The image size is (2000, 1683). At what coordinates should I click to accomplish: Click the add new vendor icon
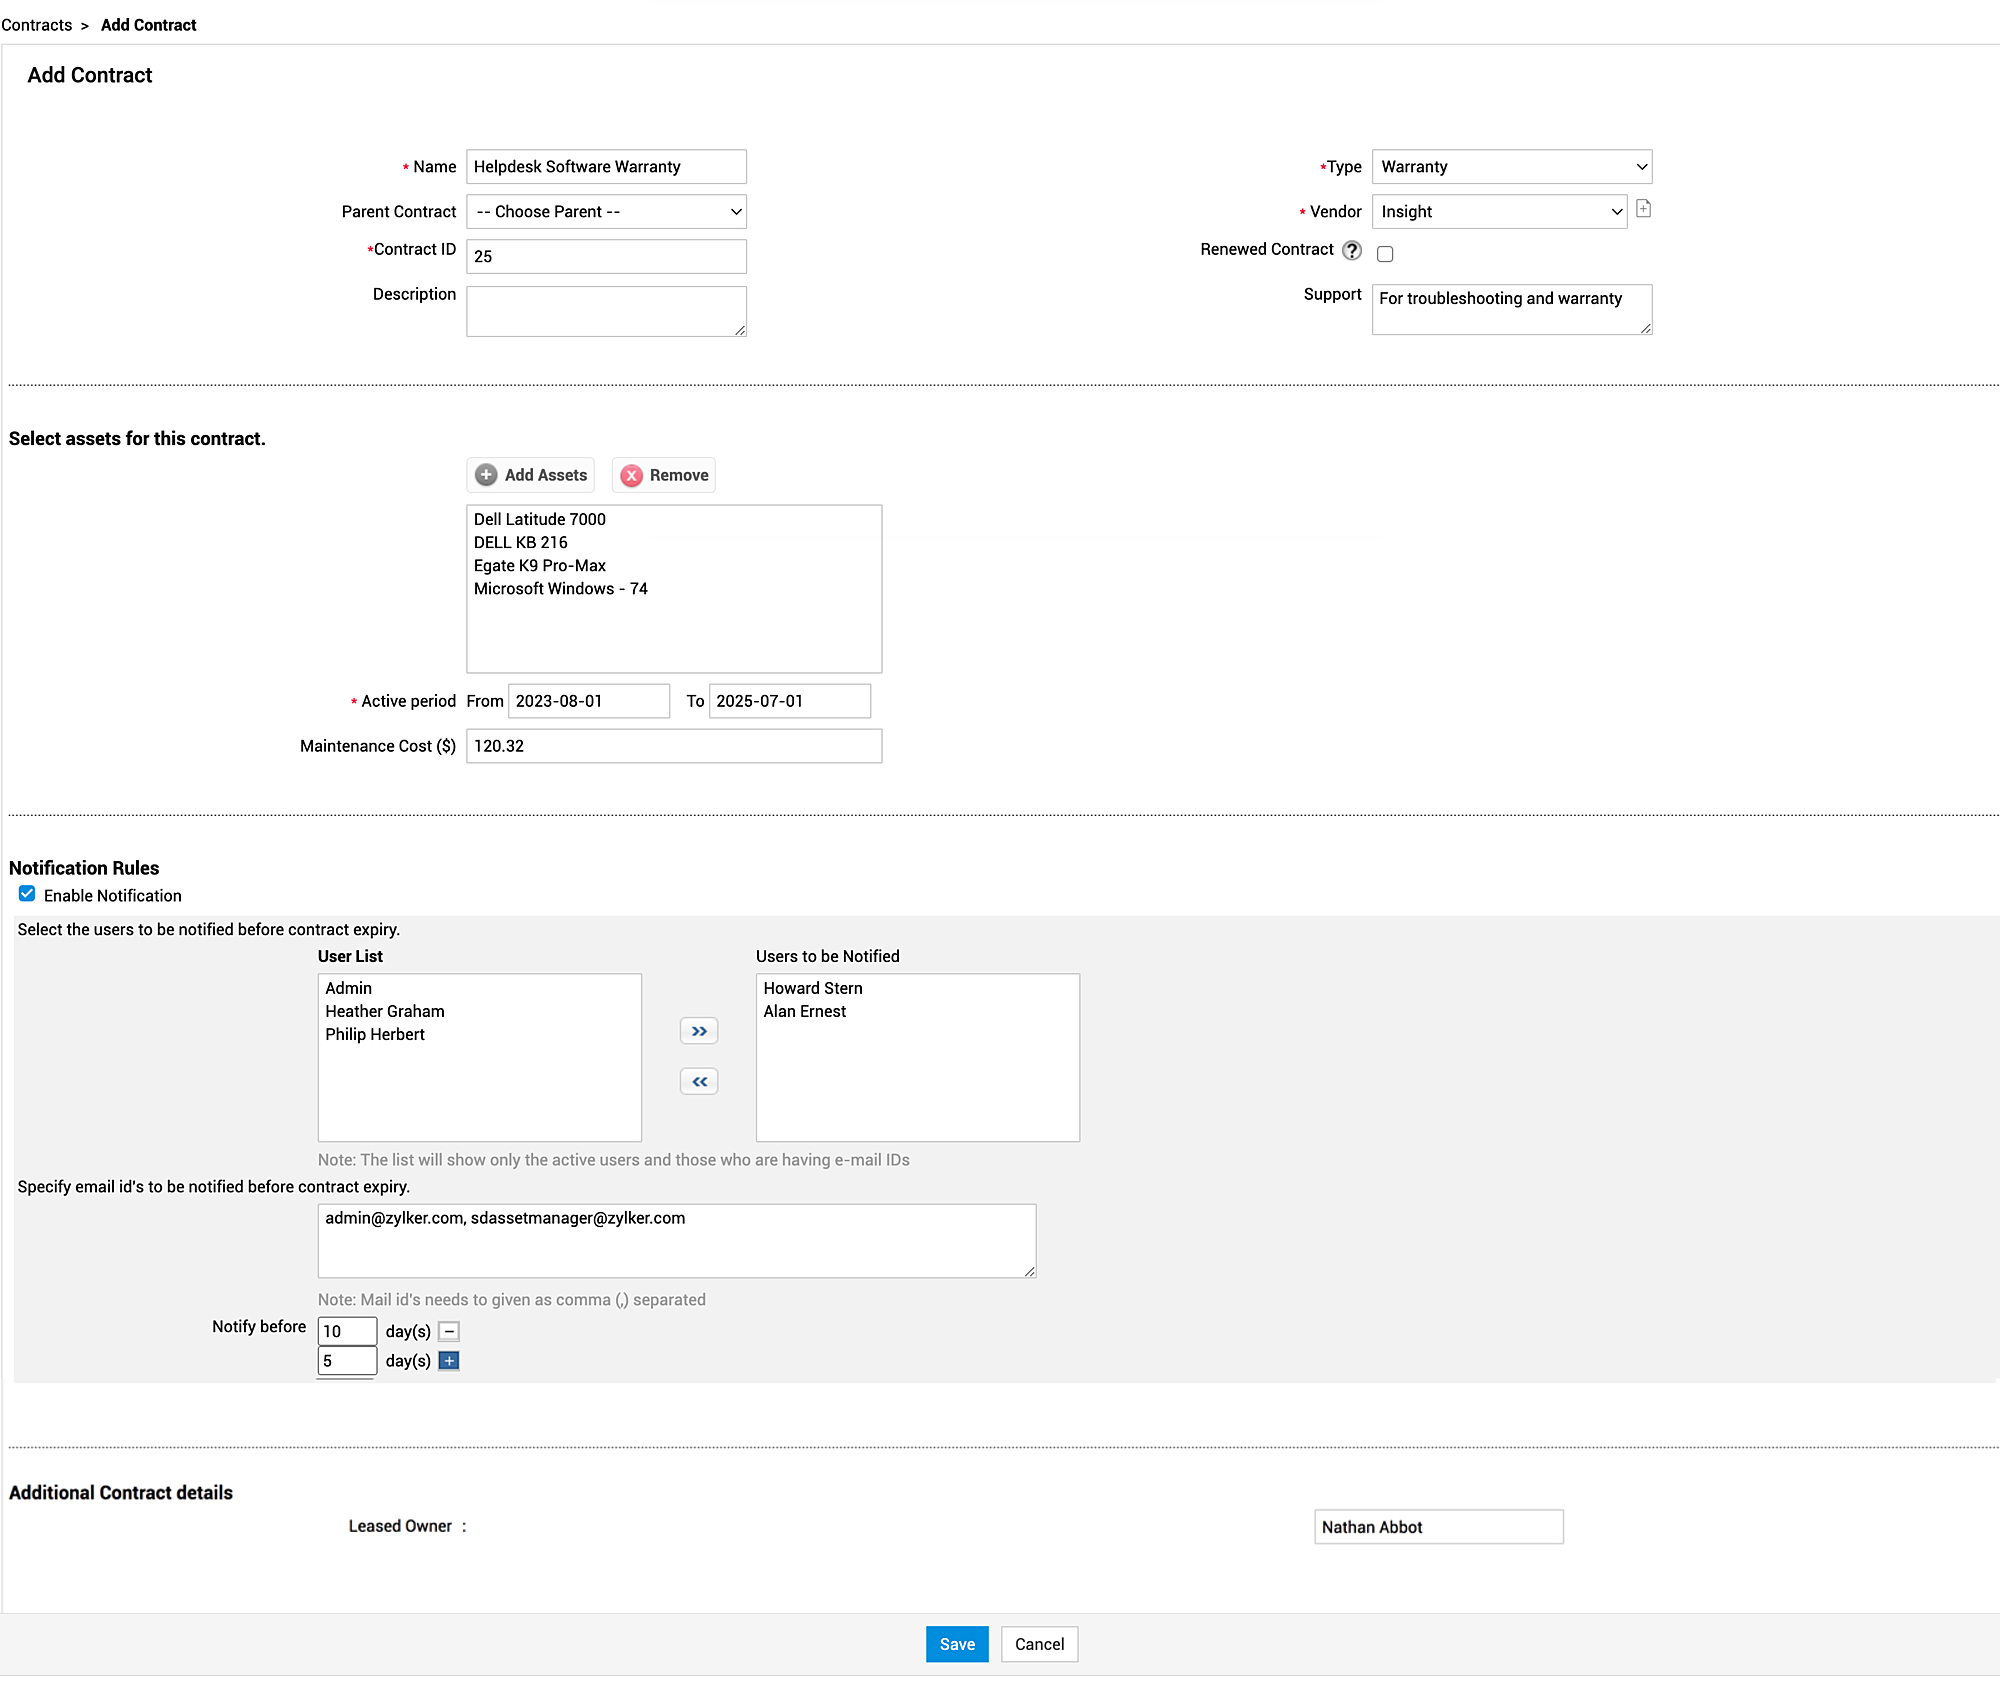point(1643,209)
